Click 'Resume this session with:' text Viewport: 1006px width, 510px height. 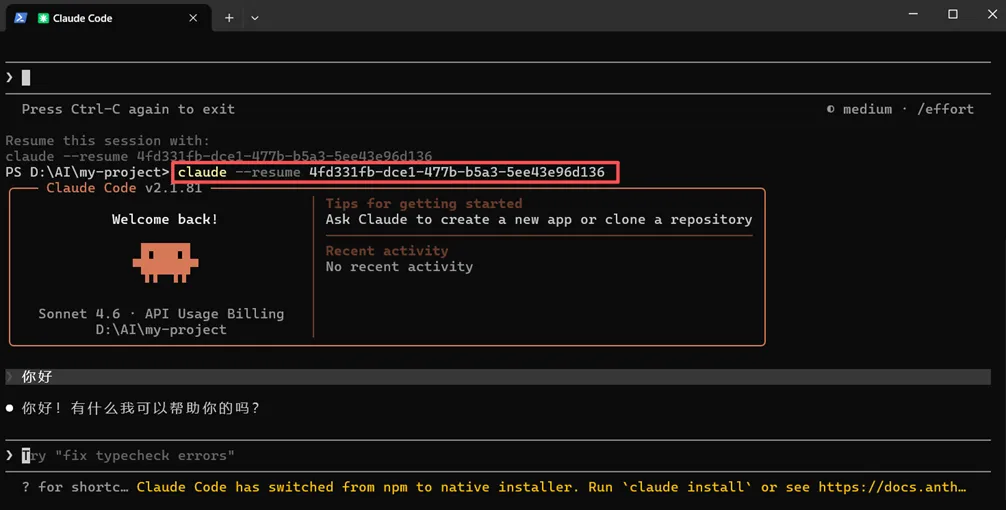click(x=108, y=140)
